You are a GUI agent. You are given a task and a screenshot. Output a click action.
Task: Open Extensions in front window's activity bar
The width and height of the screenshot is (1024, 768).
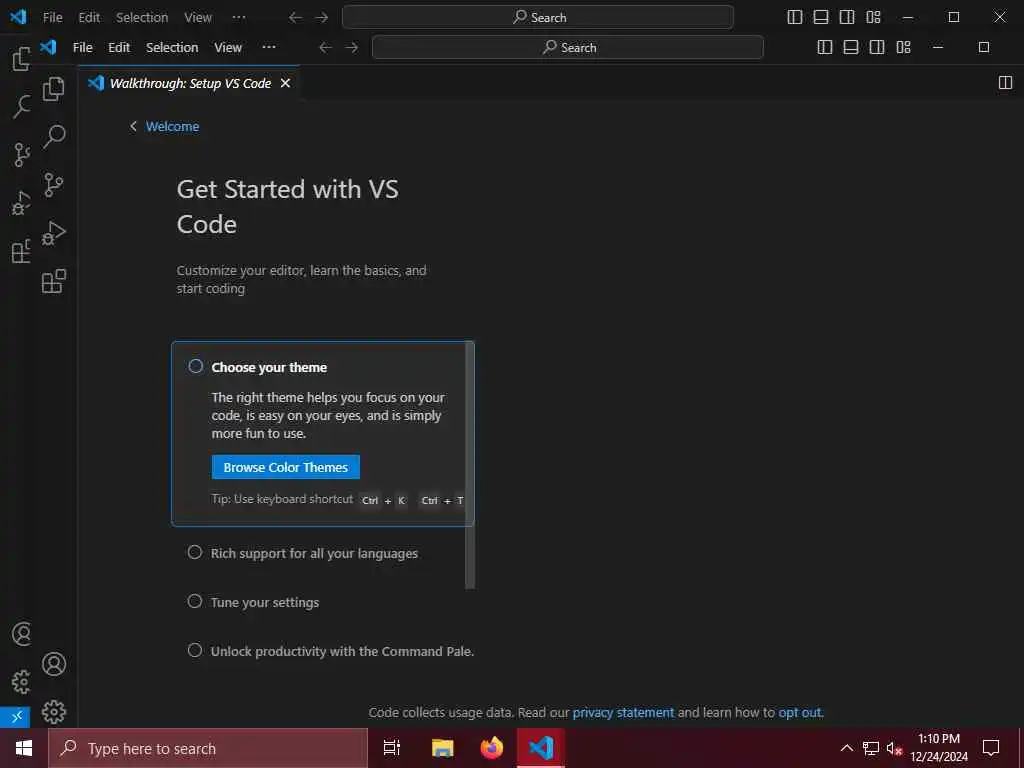(x=54, y=281)
